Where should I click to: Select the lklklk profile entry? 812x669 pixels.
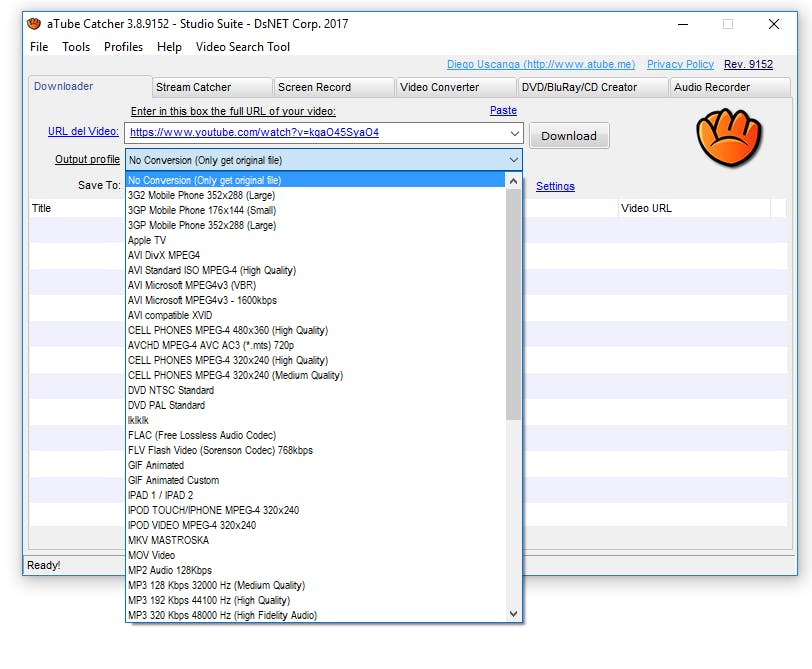click(315, 420)
